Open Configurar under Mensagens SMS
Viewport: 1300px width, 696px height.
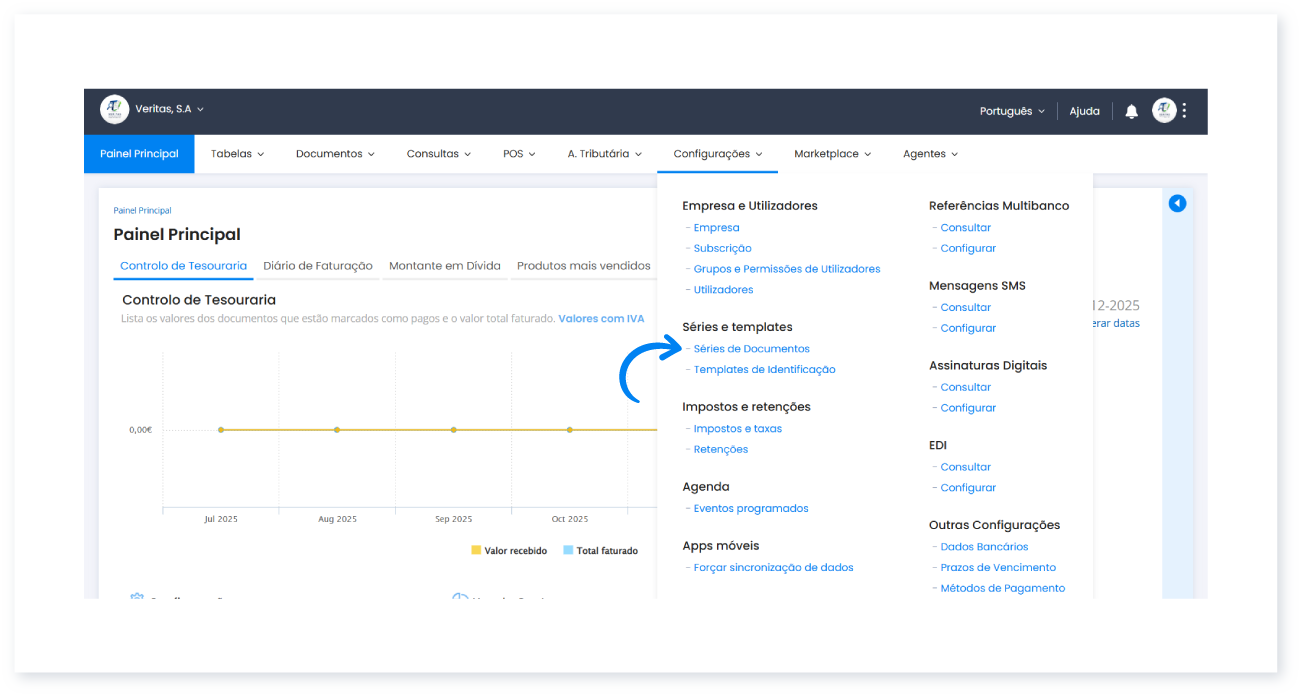pos(968,328)
